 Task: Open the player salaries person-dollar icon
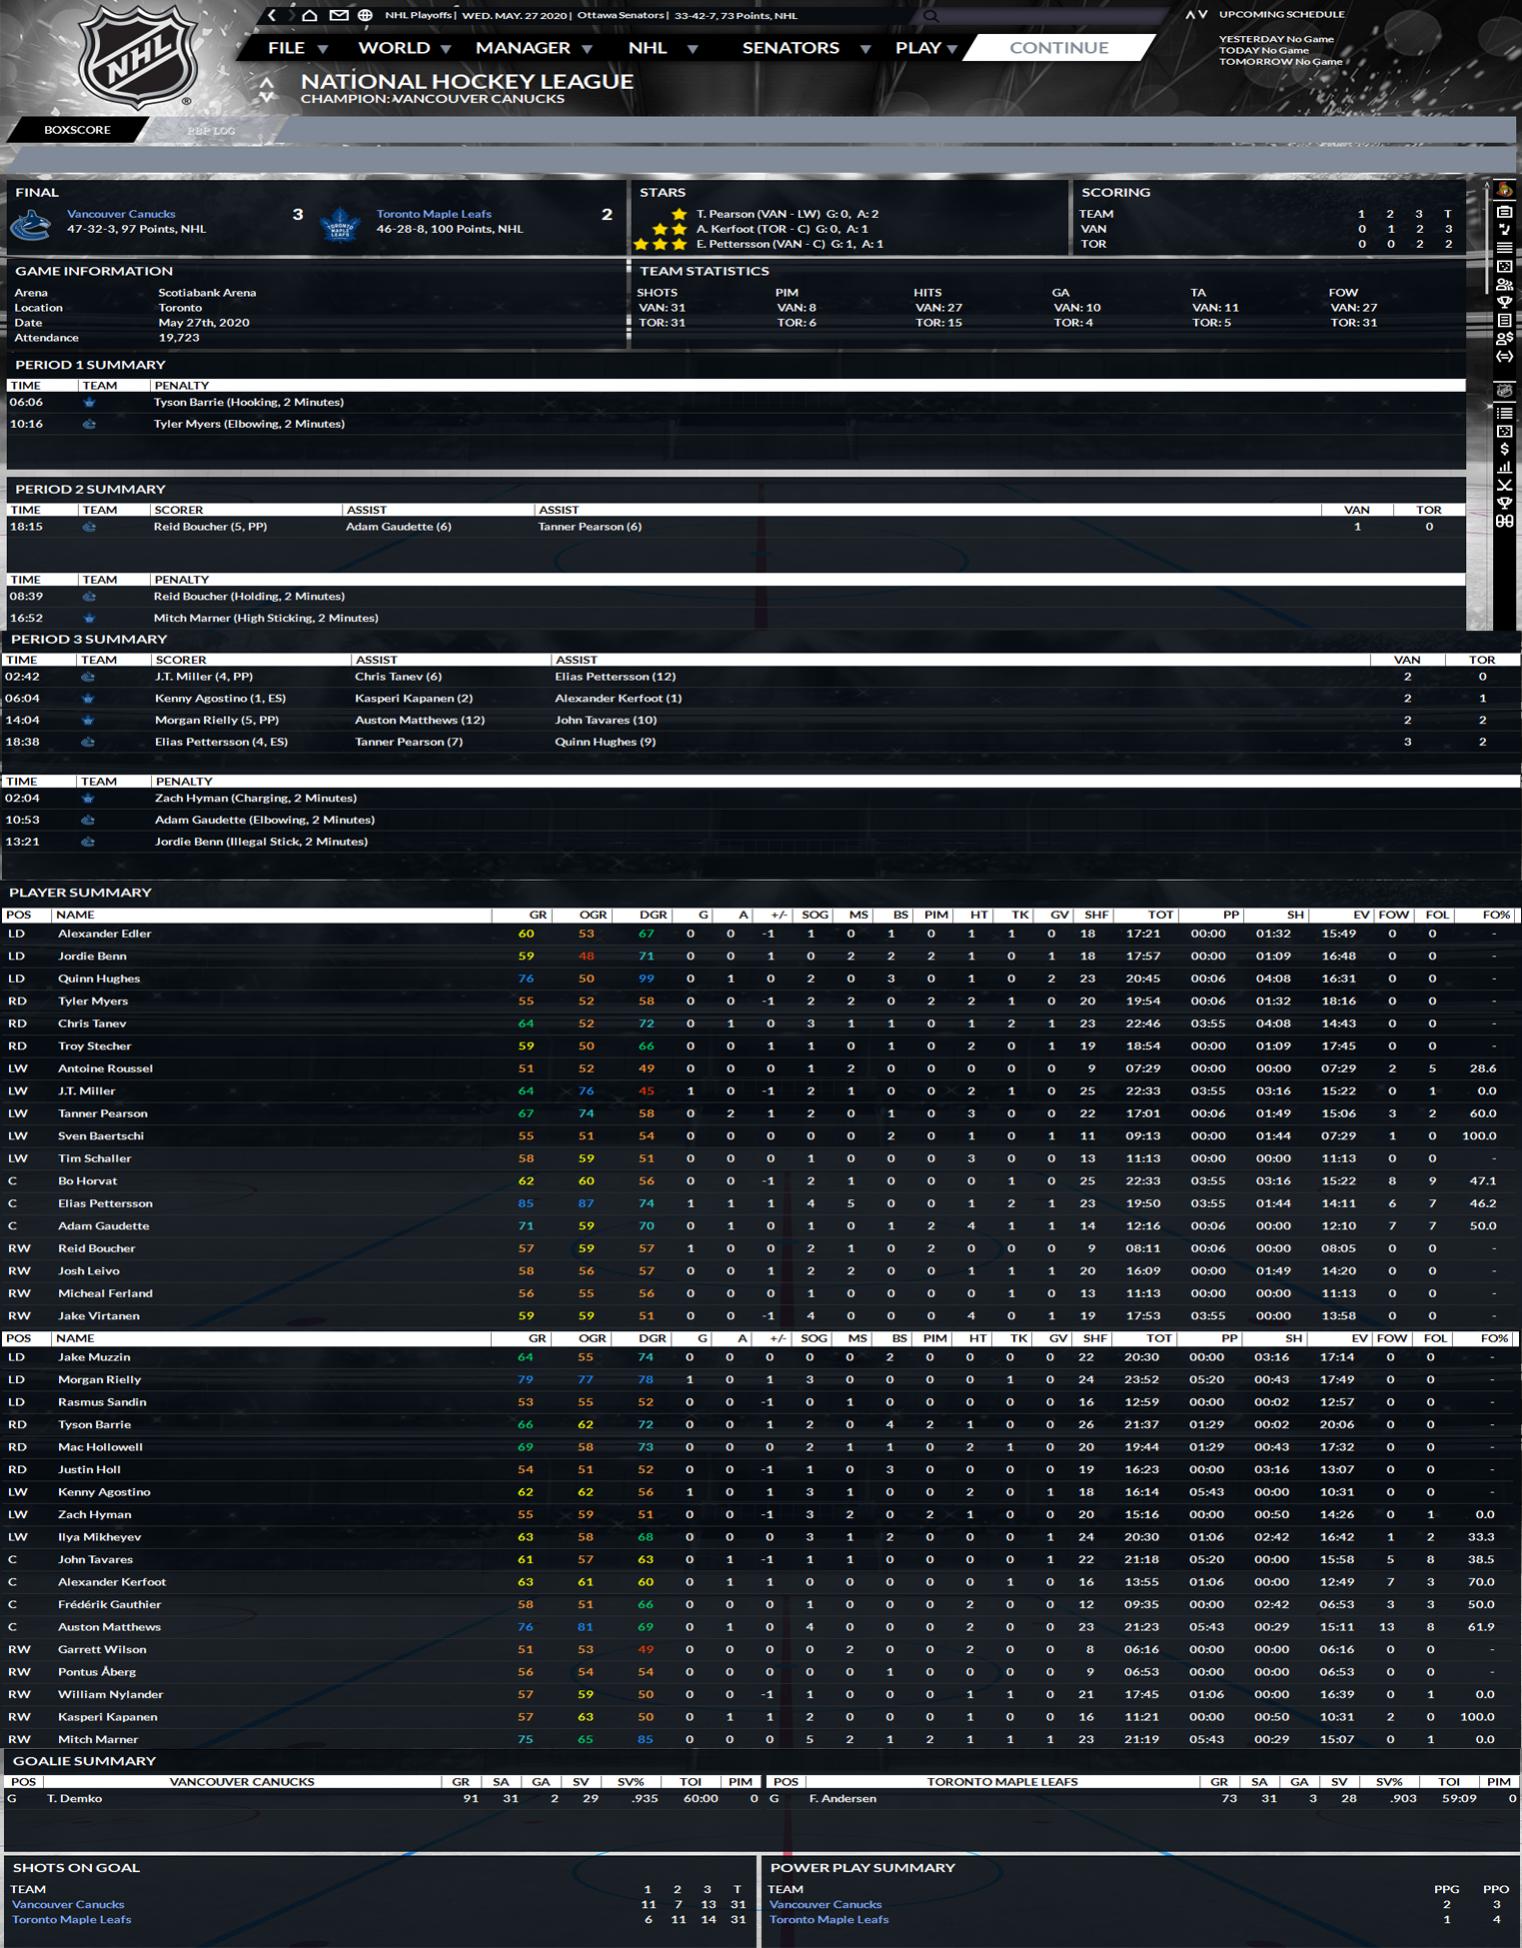pyautogui.click(x=1504, y=338)
